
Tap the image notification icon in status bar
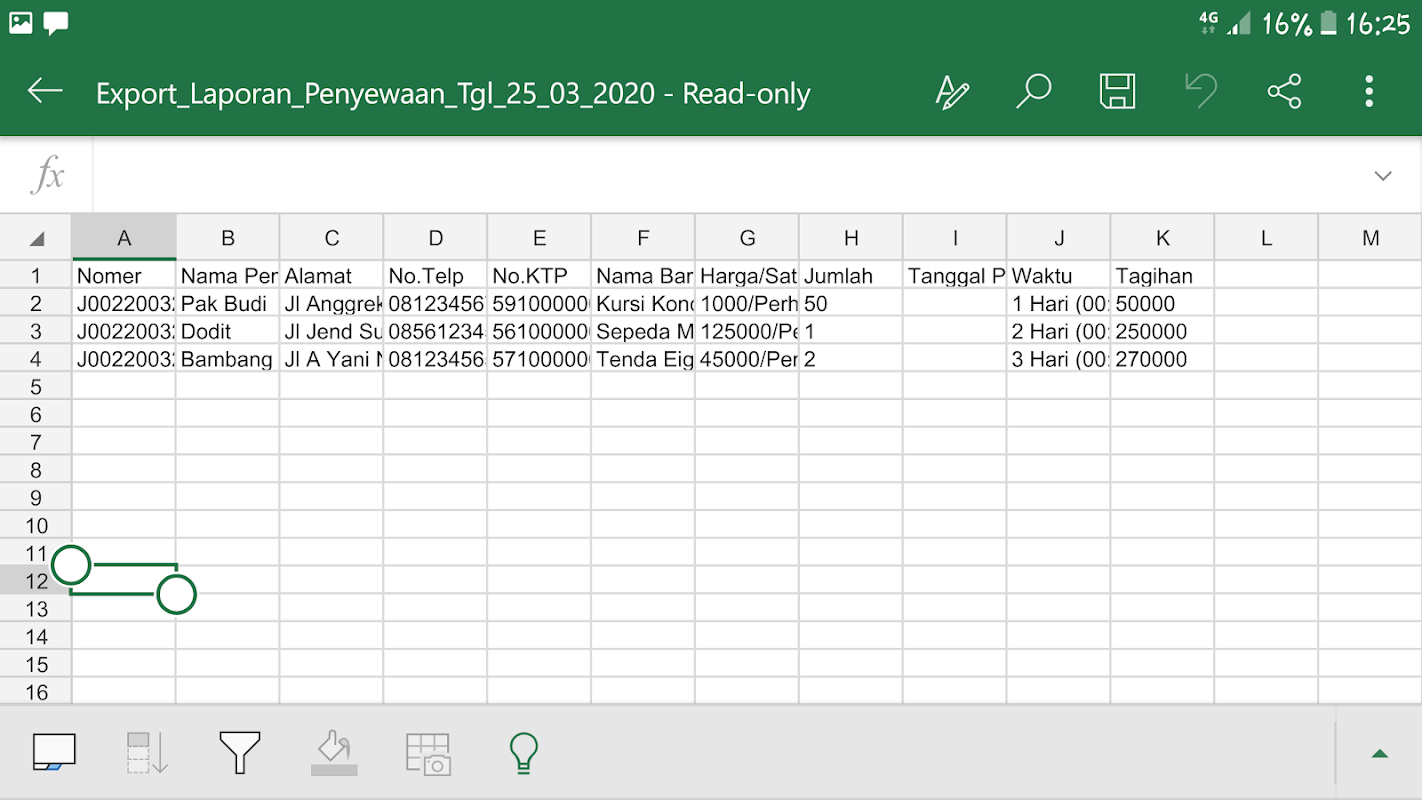(x=20, y=22)
